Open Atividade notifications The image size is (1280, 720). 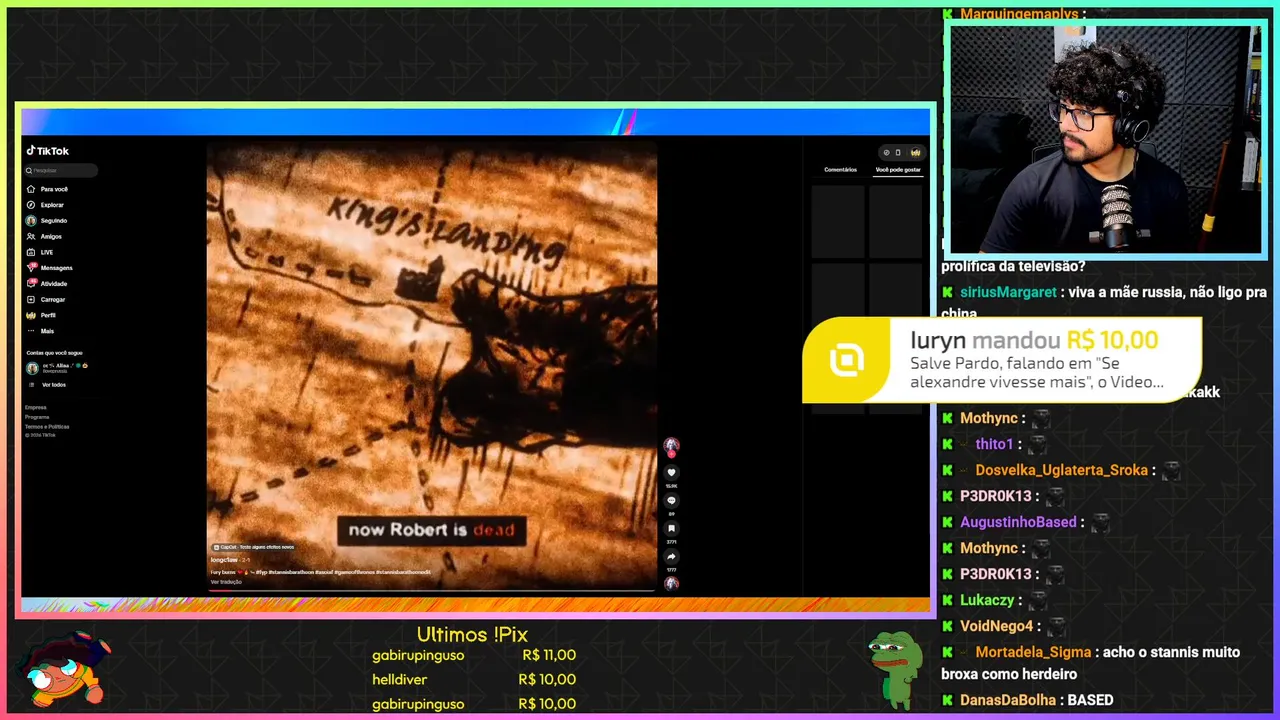pos(47,284)
